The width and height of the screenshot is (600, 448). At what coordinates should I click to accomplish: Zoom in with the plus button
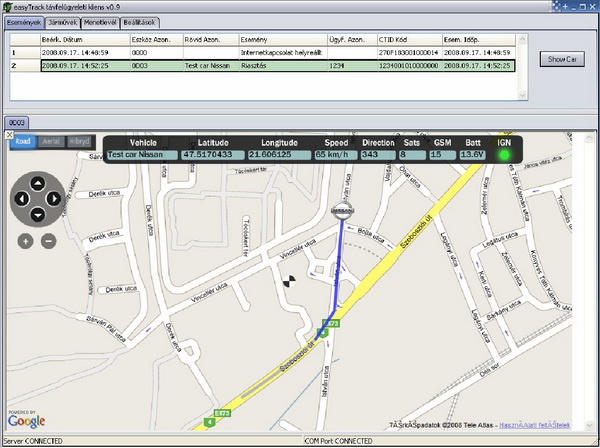pos(25,241)
